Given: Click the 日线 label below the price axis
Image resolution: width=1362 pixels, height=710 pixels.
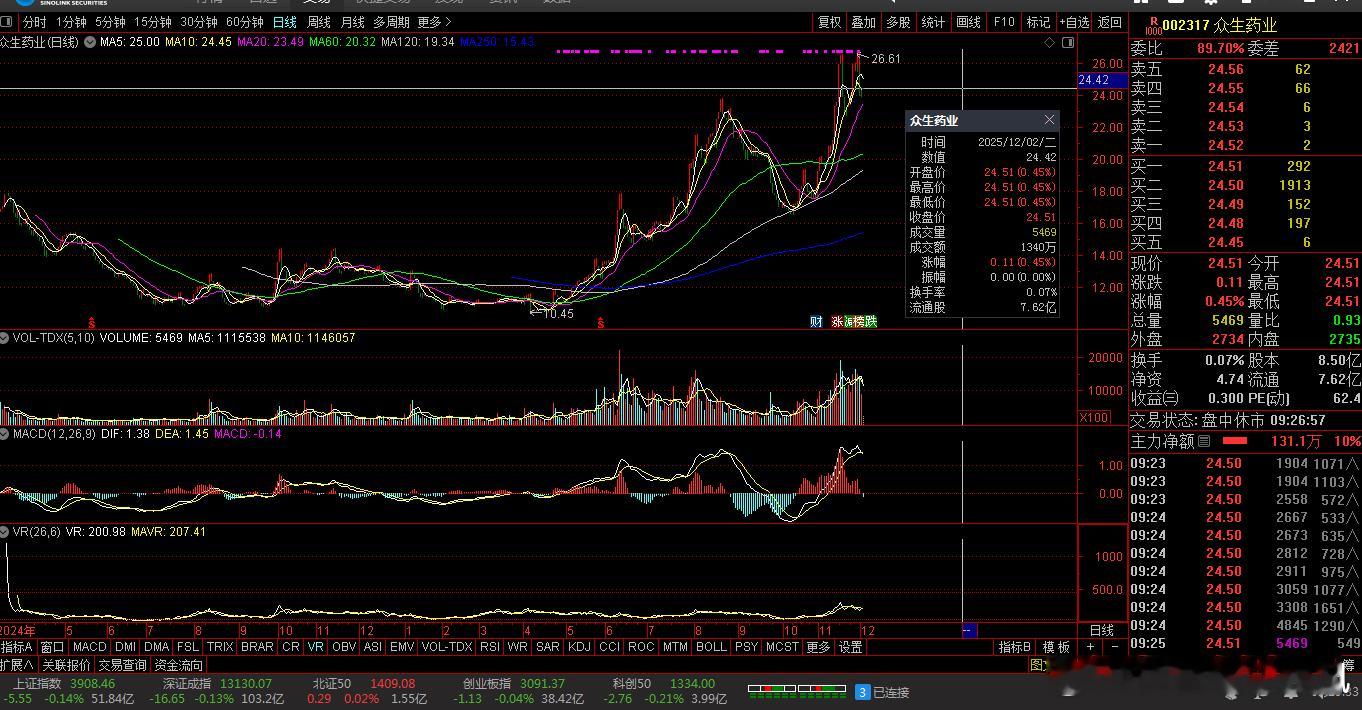Looking at the screenshot, I should [x=1101, y=630].
